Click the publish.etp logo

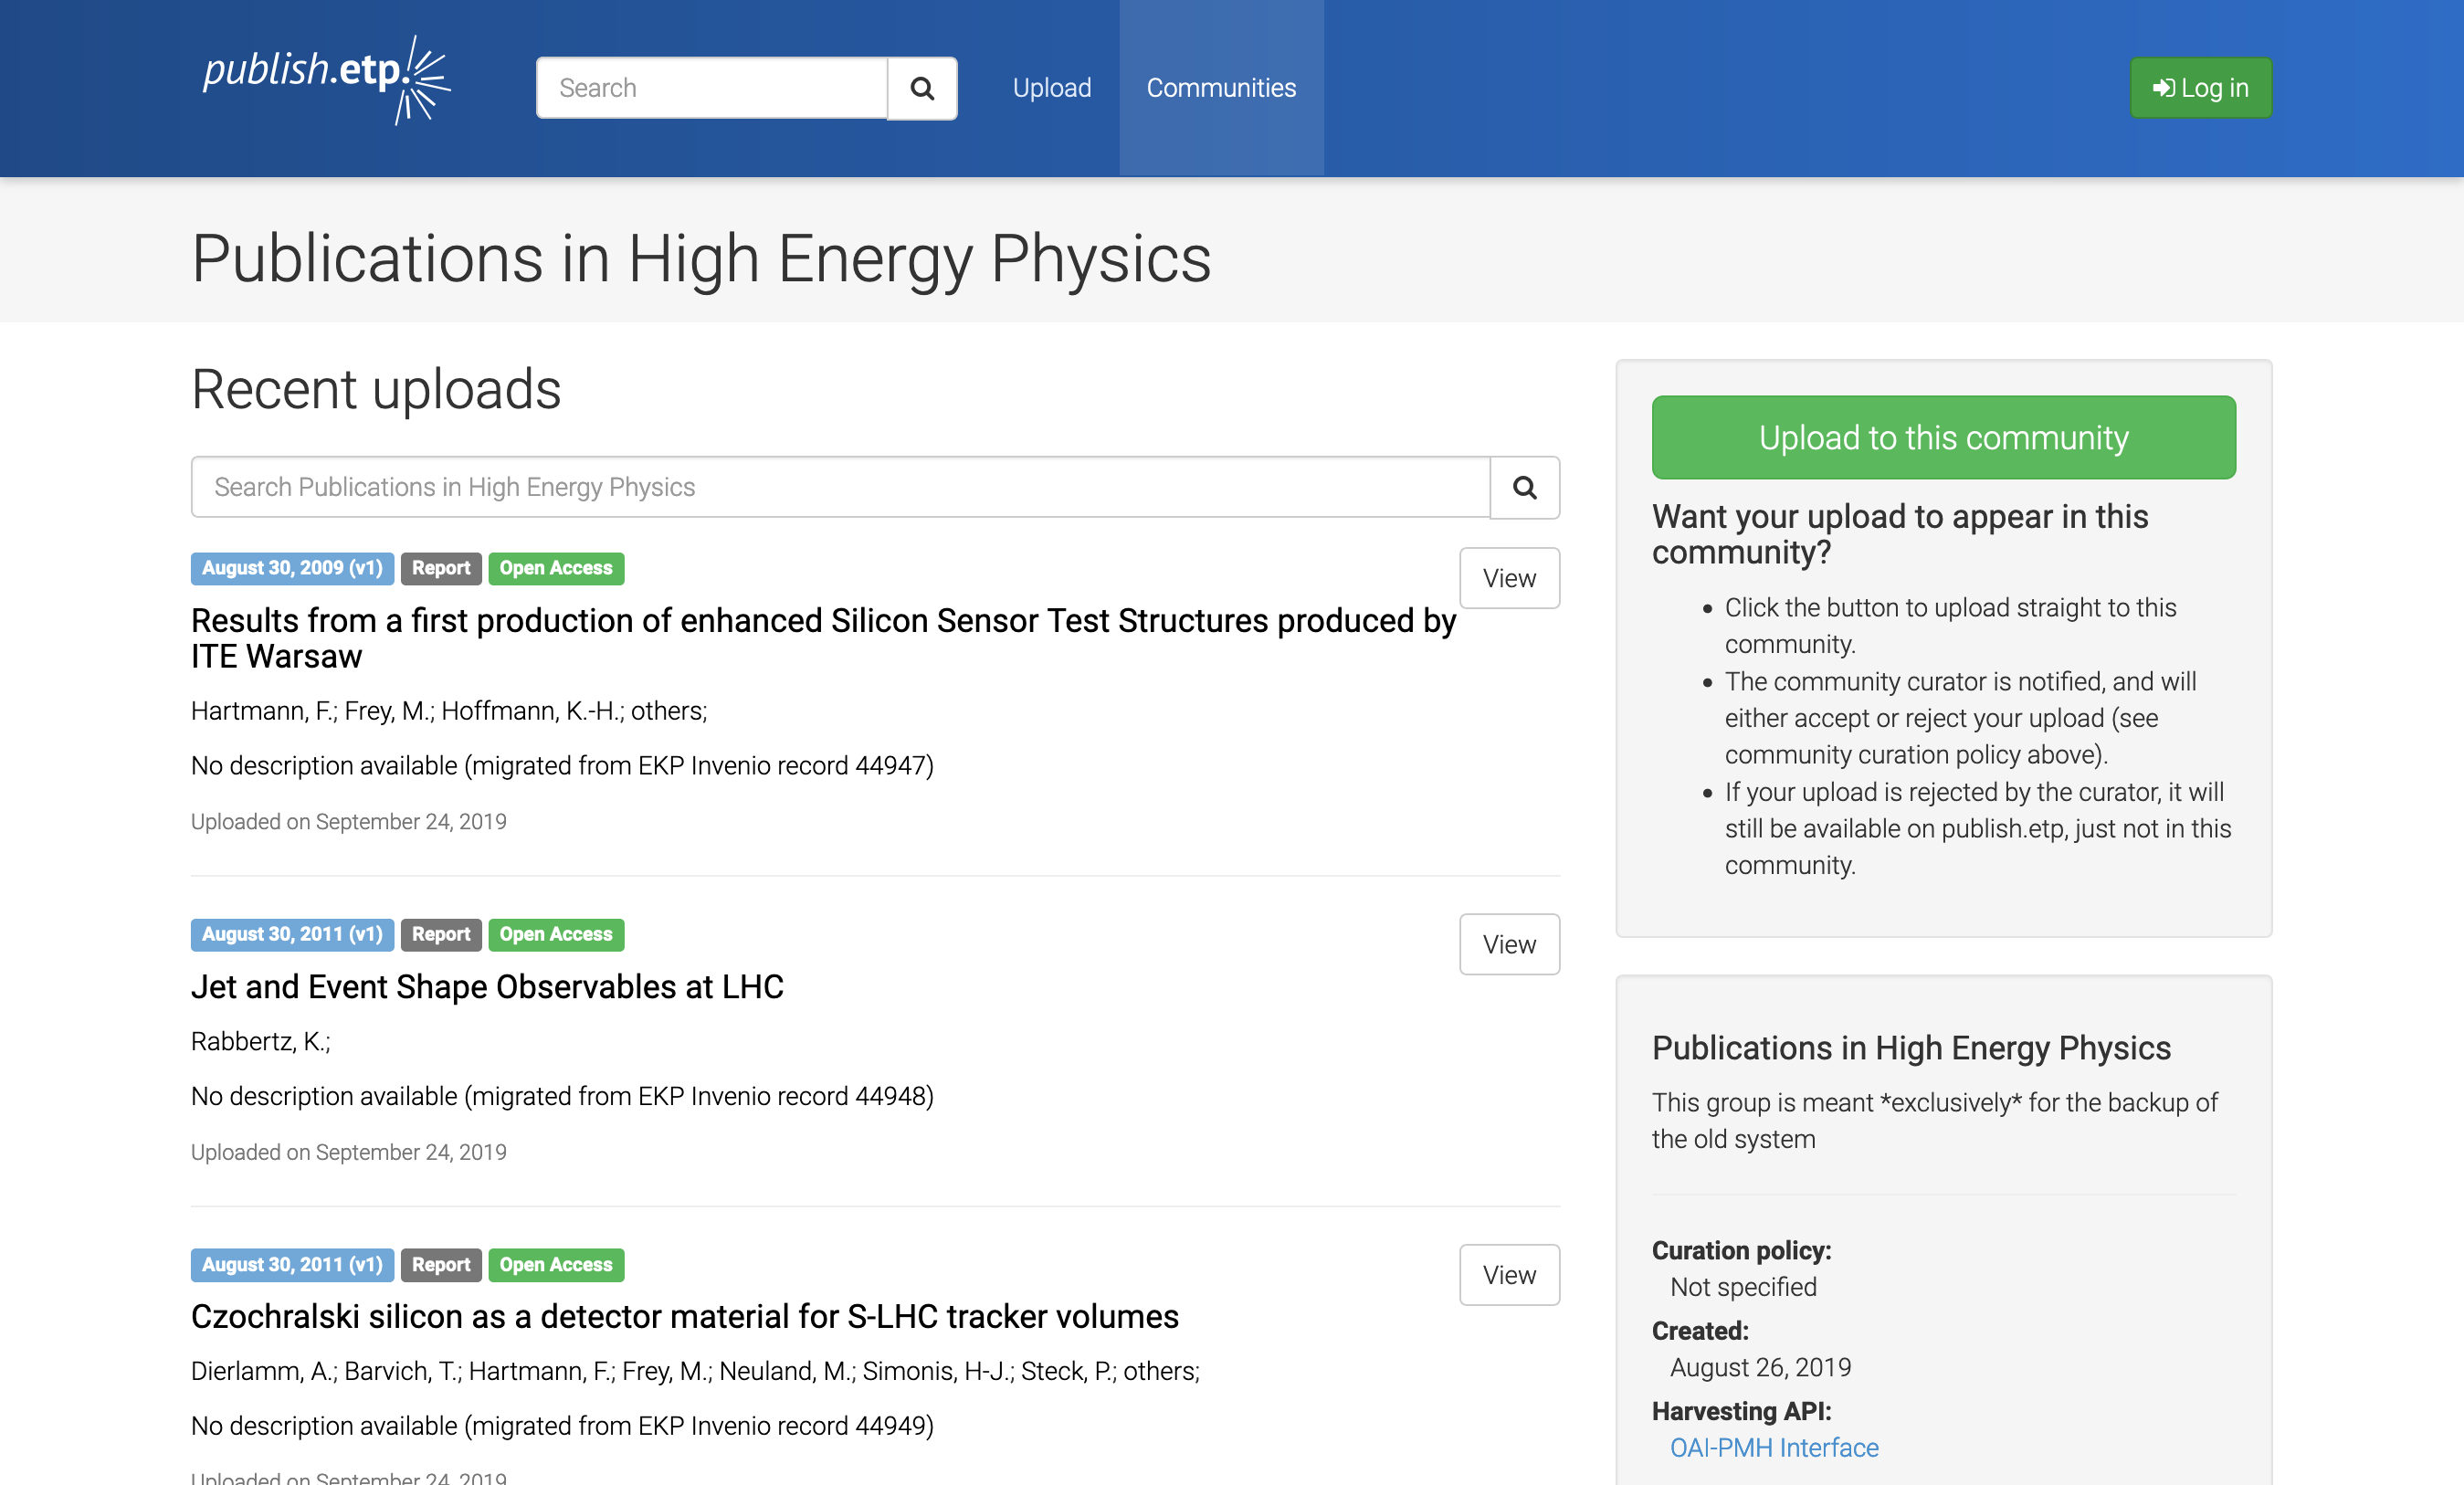(326, 80)
